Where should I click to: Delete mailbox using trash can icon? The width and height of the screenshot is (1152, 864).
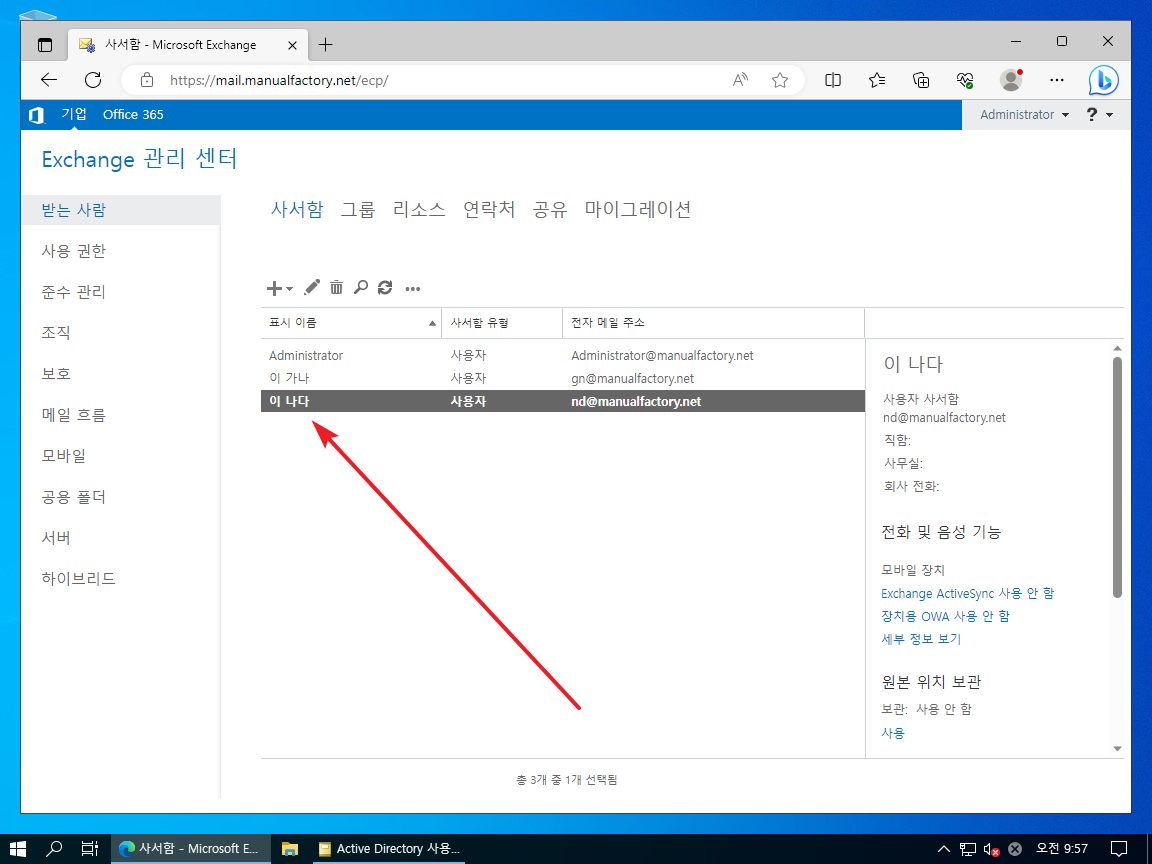(x=336, y=287)
